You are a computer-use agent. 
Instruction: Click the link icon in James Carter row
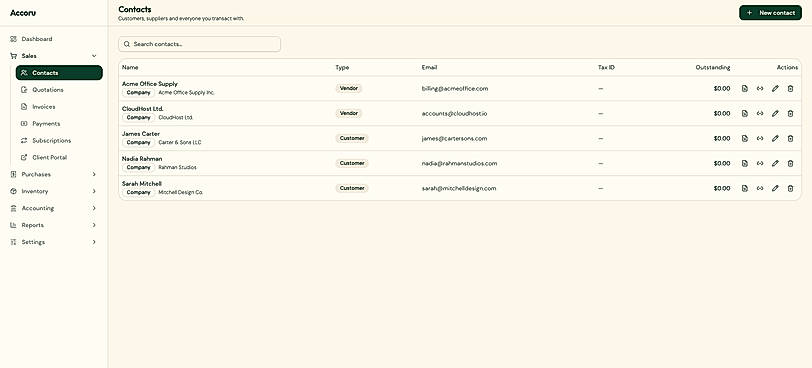point(760,138)
